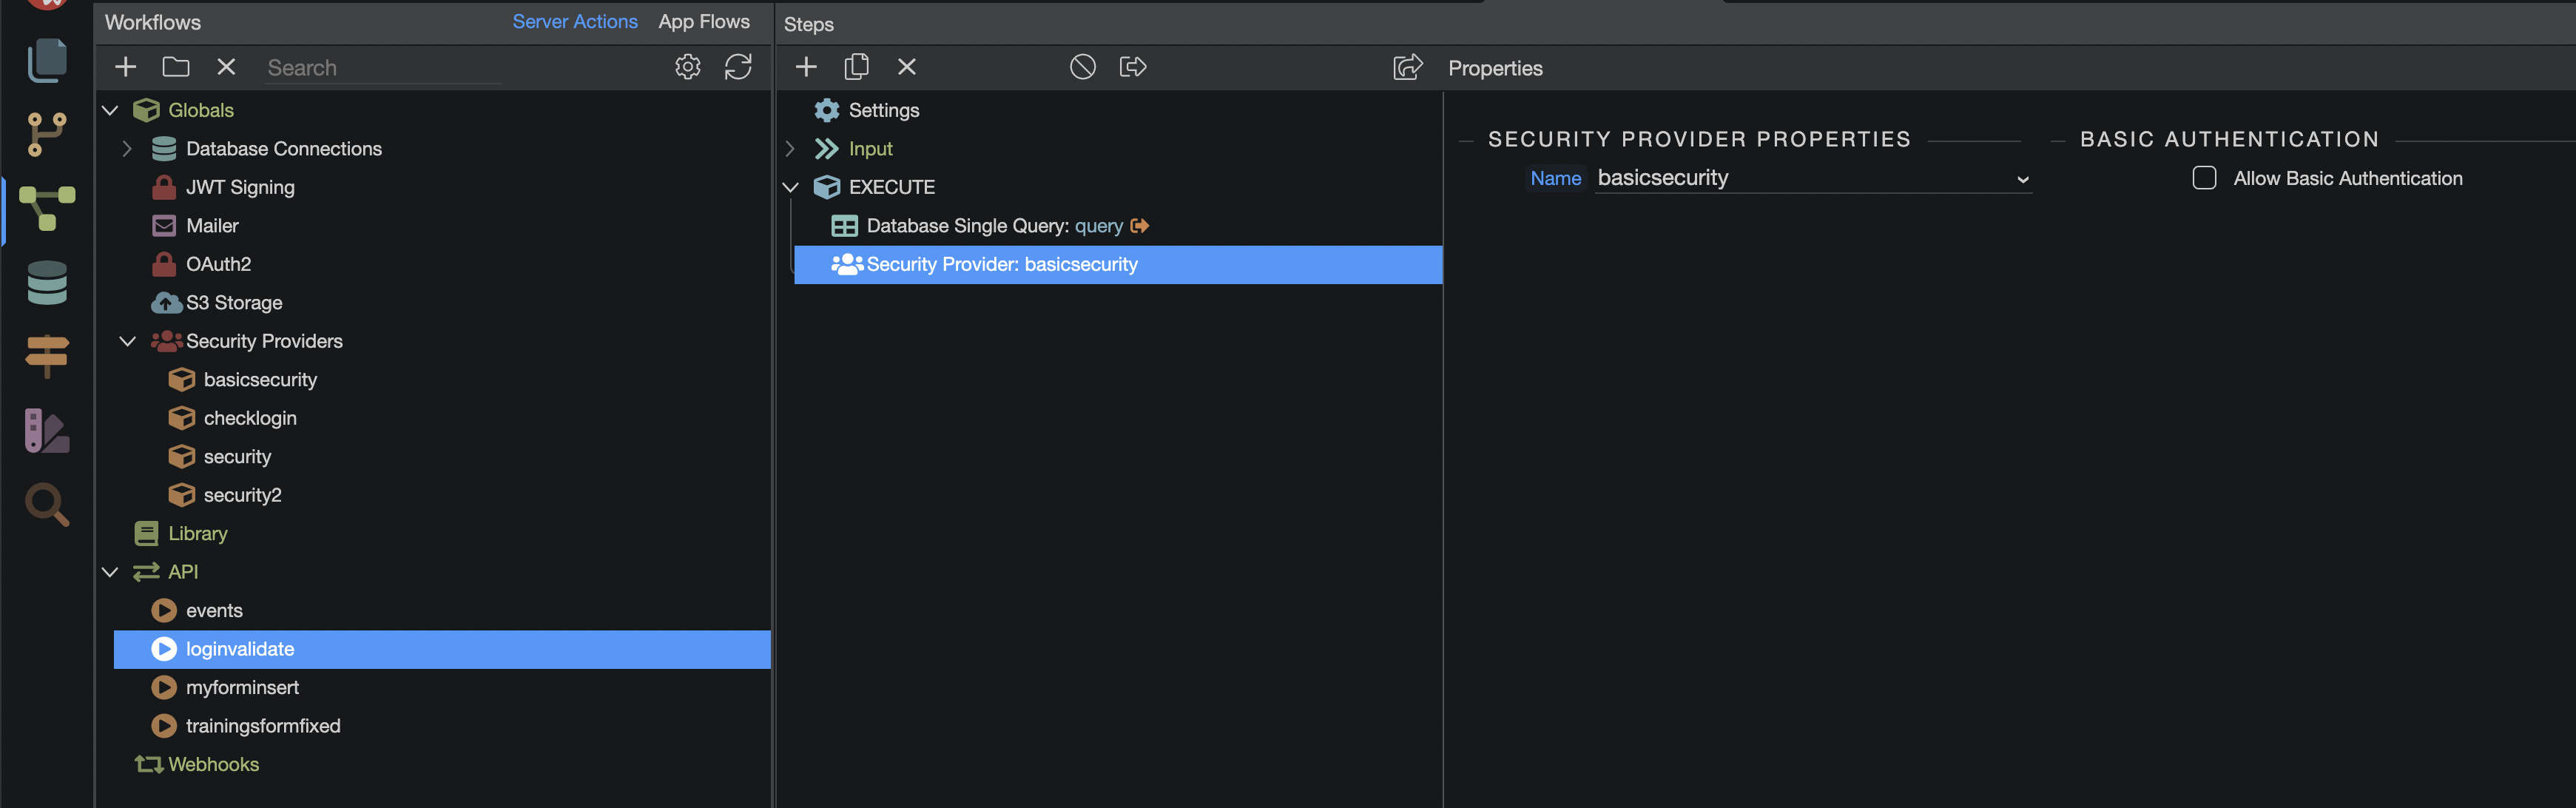
Task: Collapse Security Providers node
Action: (127, 341)
